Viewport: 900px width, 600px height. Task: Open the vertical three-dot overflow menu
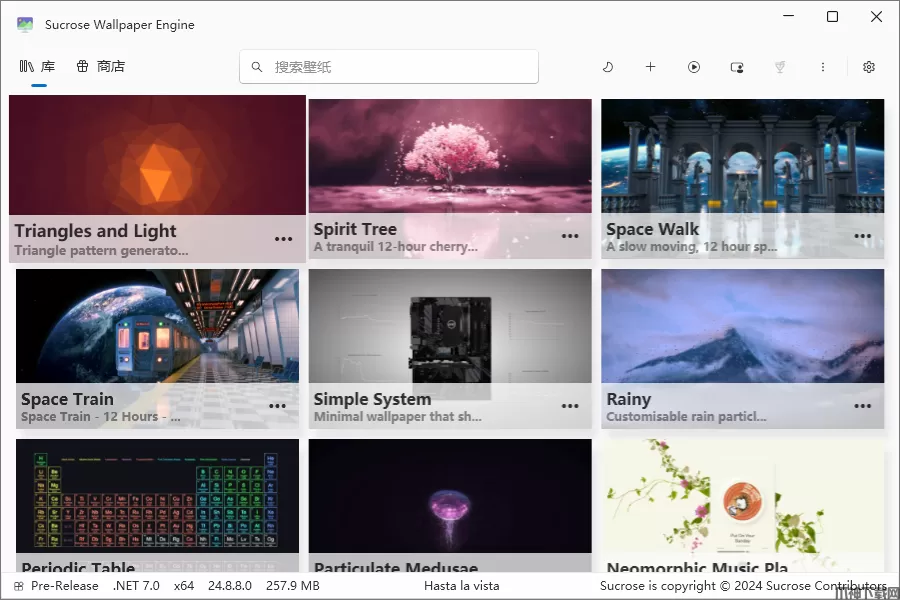823,67
